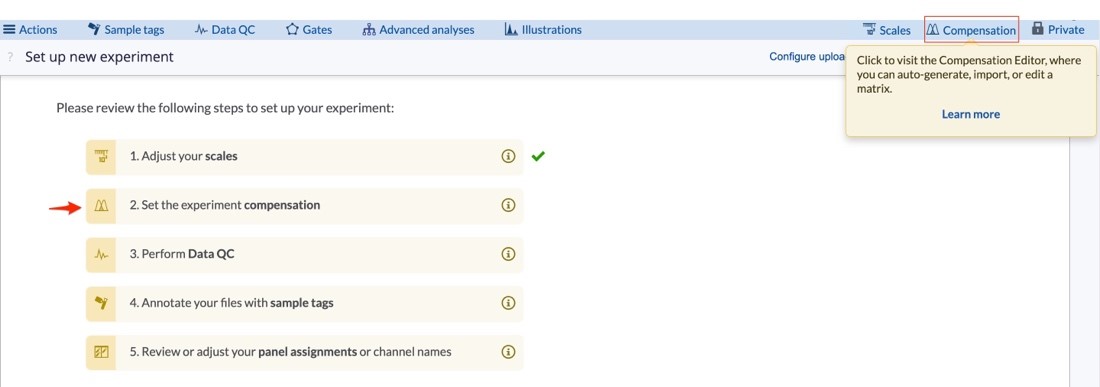Screen dimensions: 1100x387
Task: Open the Scales editor in top bar
Action: pyautogui.click(x=887, y=30)
